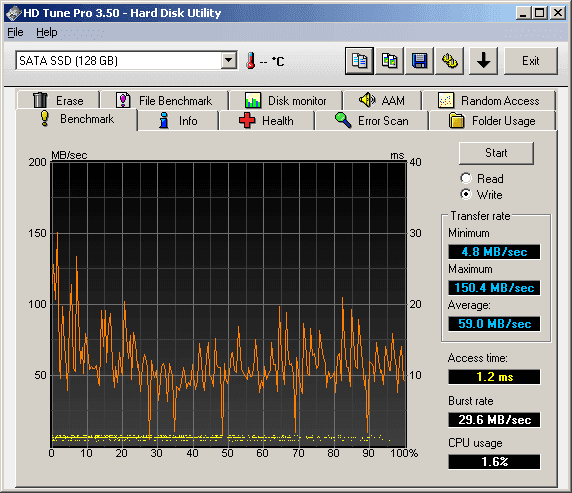The height and width of the screenshot is (493, 572).
Task: Click the save floppy disk icon
Action: click(x=420, y=61)
